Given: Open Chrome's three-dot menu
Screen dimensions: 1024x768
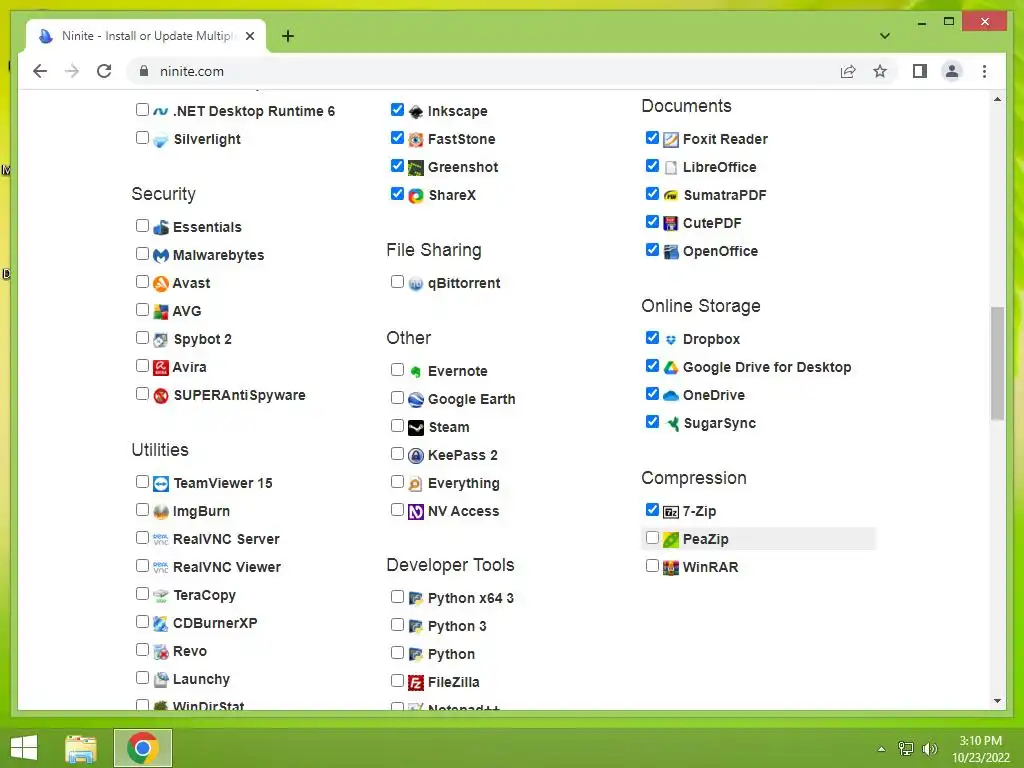Looking at the screenshot, I should 984,71.
